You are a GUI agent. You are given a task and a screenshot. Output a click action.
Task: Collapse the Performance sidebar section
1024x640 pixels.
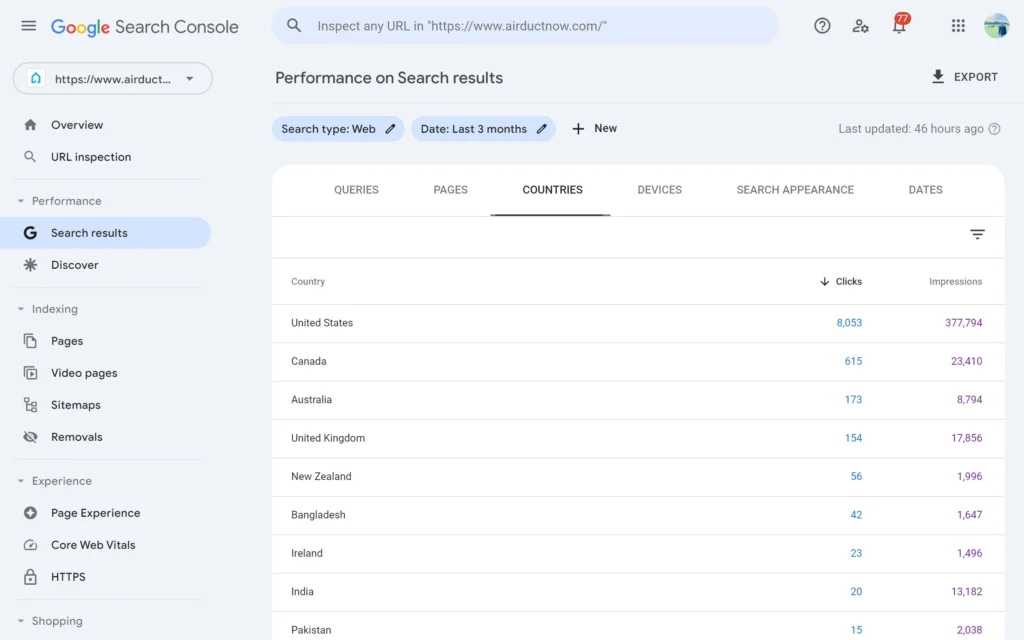point(21,201)
